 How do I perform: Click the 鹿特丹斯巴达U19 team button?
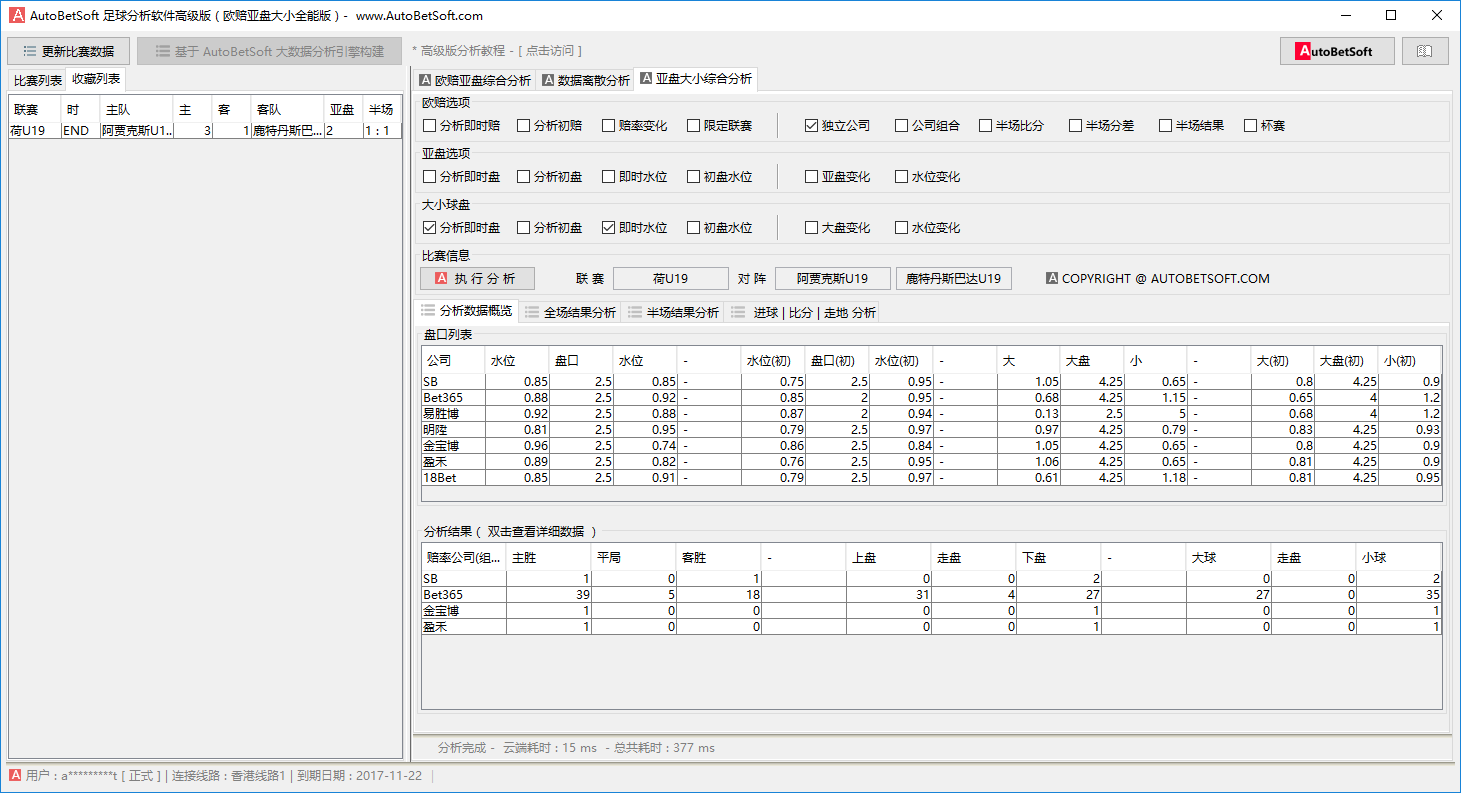click(954, 279)
